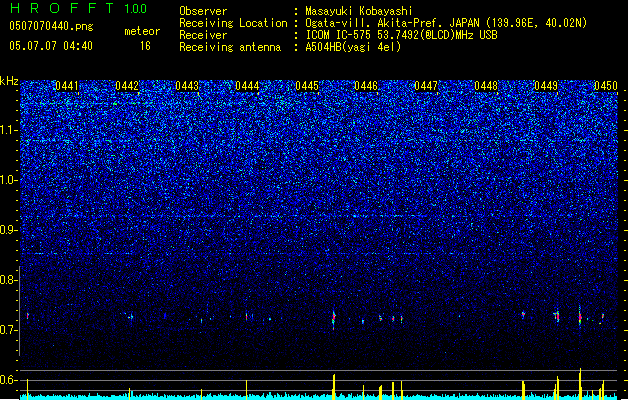
Task: Click the meteor label above the count
Action: point(142,31)
